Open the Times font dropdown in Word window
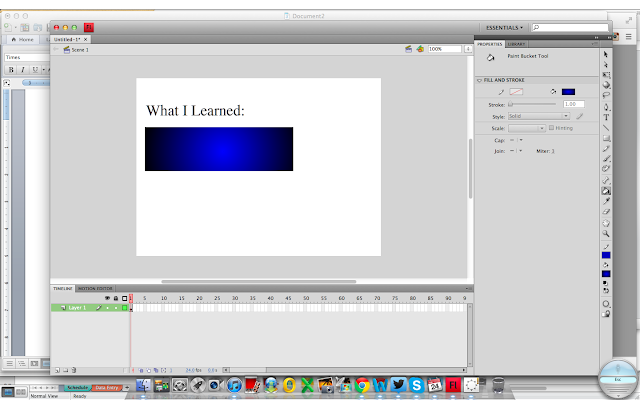640x400 pixels. [27, 57]
